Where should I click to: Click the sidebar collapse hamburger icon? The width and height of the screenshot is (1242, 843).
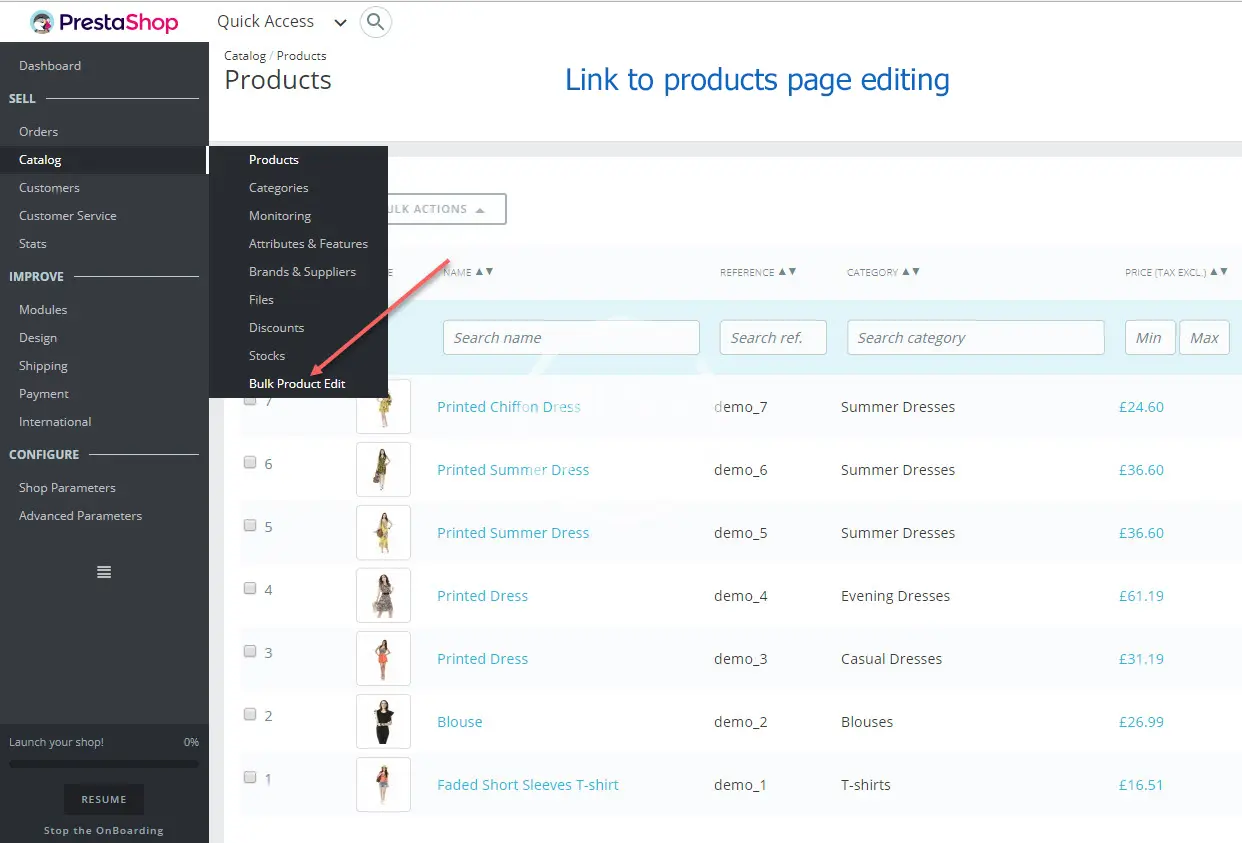(104, 572)
